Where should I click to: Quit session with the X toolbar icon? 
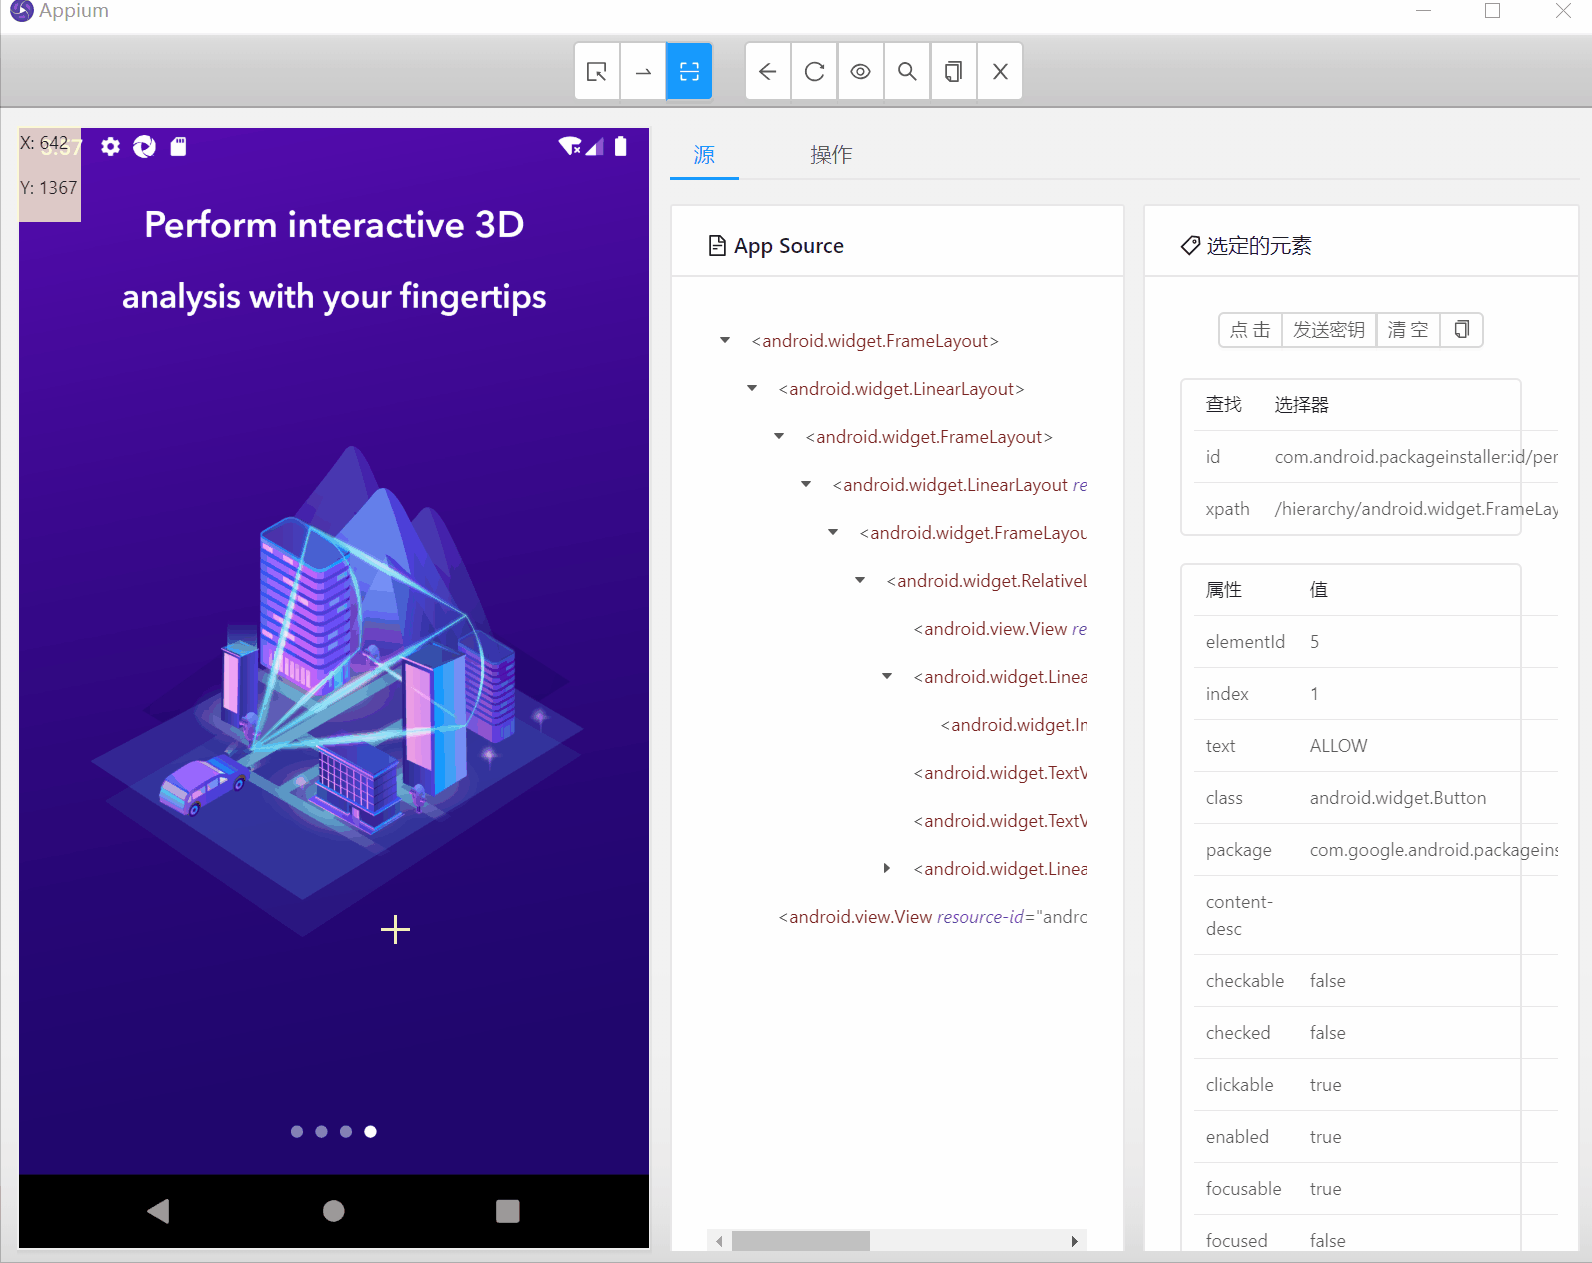(1000, 71)
